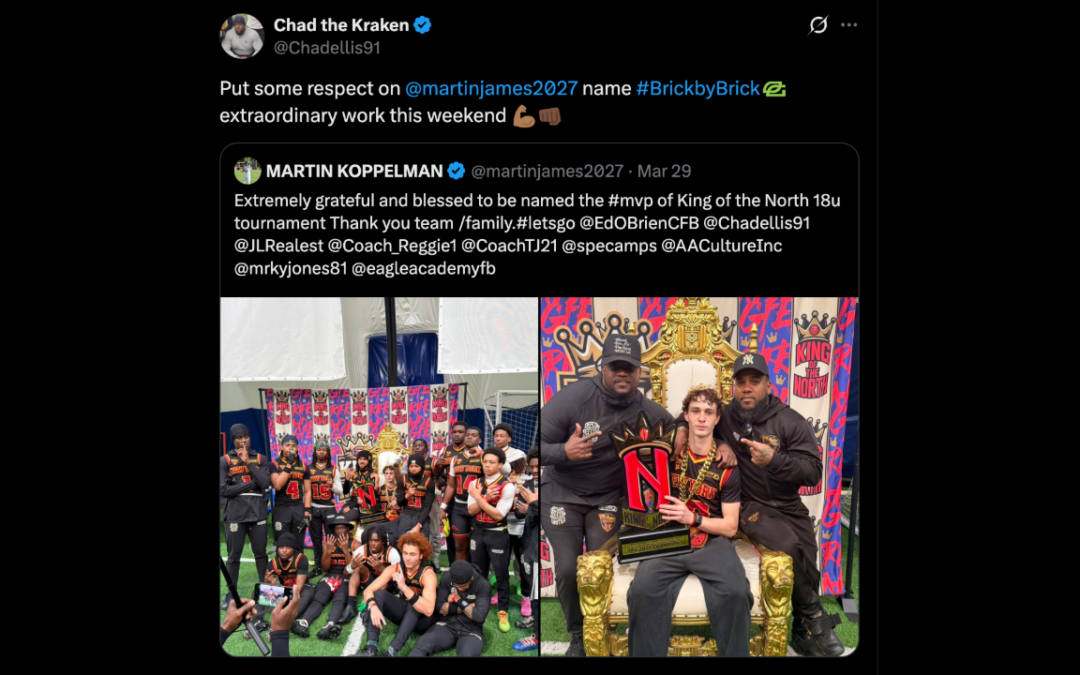Click Martin Koppelman's small profile avatar
The width and height of the screenshot is (1080, 675).
point(247,171)
